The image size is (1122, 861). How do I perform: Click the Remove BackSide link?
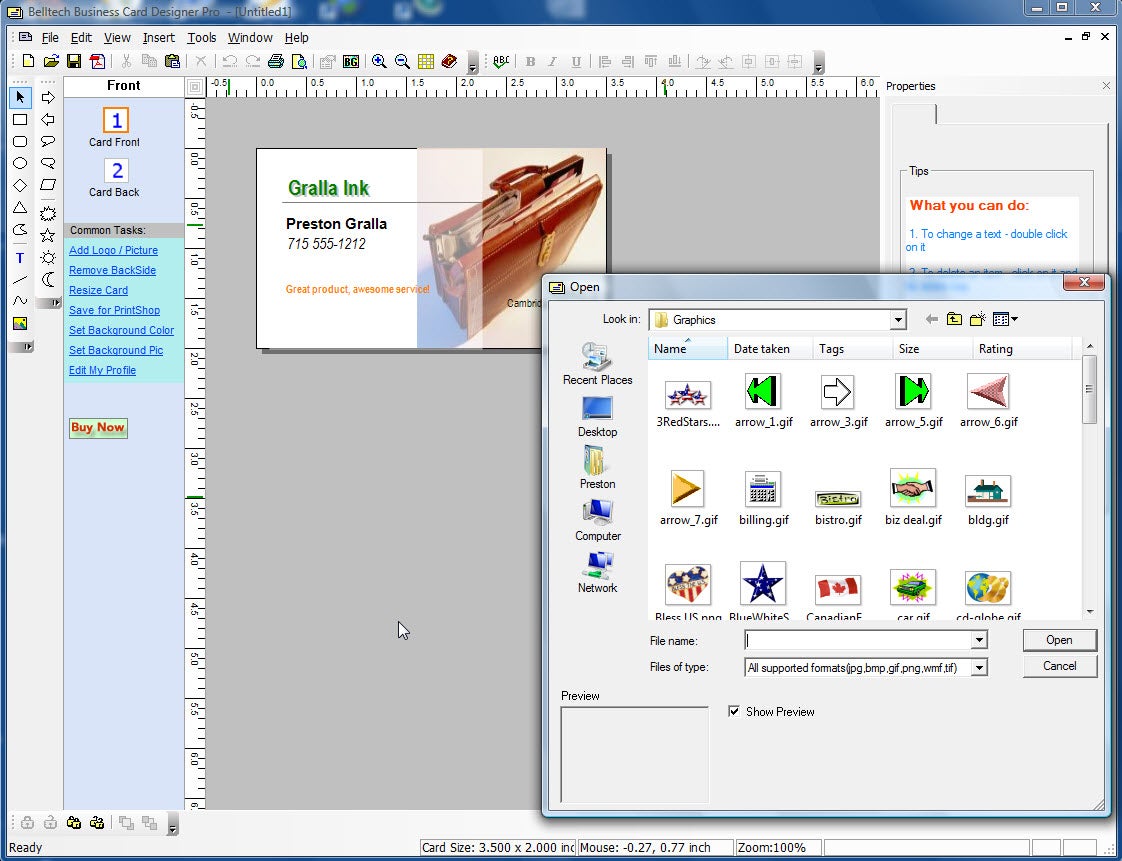pos(112,270)
